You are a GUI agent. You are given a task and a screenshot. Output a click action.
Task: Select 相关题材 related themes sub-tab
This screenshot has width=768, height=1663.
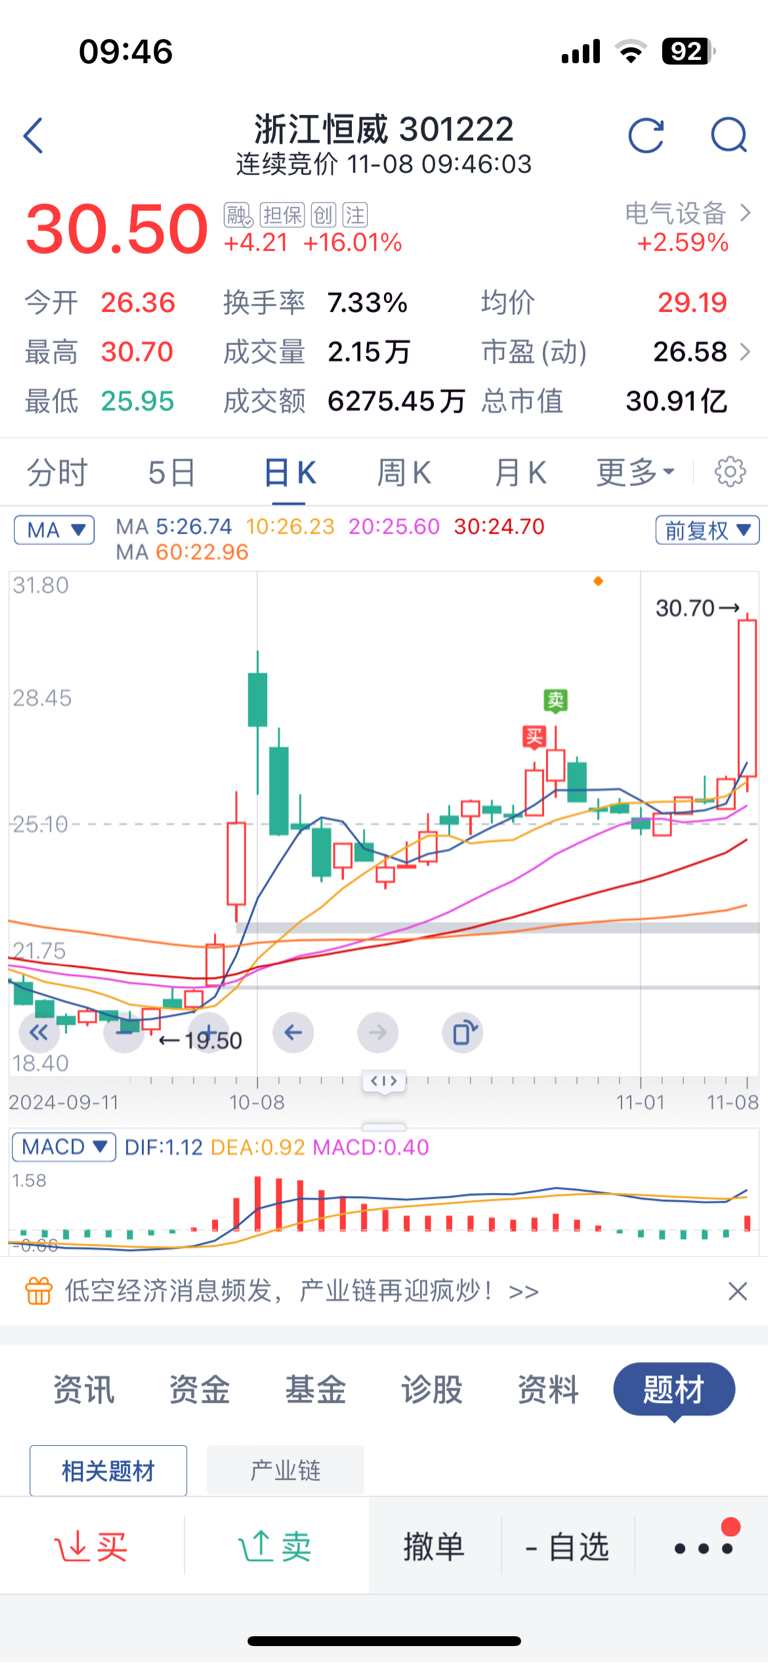[x=108, y=1470]
